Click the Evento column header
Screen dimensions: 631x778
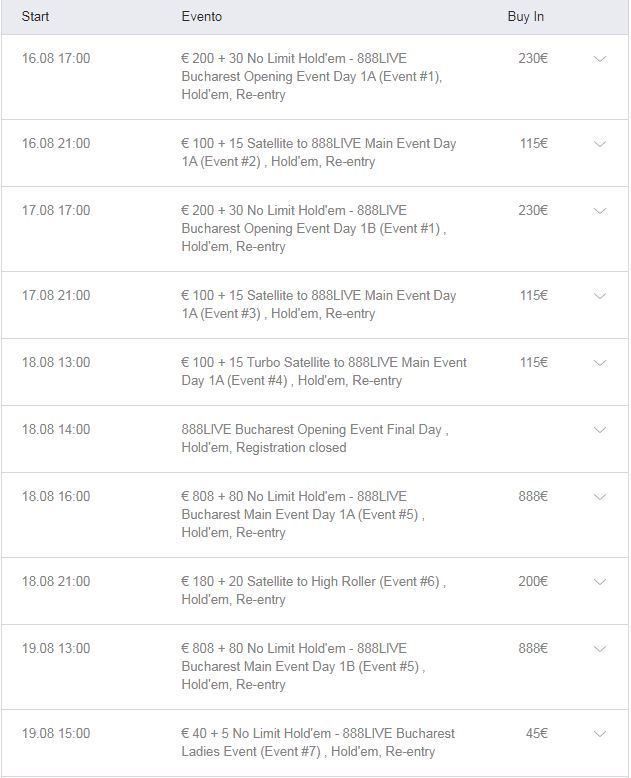(x=201, y=16)
